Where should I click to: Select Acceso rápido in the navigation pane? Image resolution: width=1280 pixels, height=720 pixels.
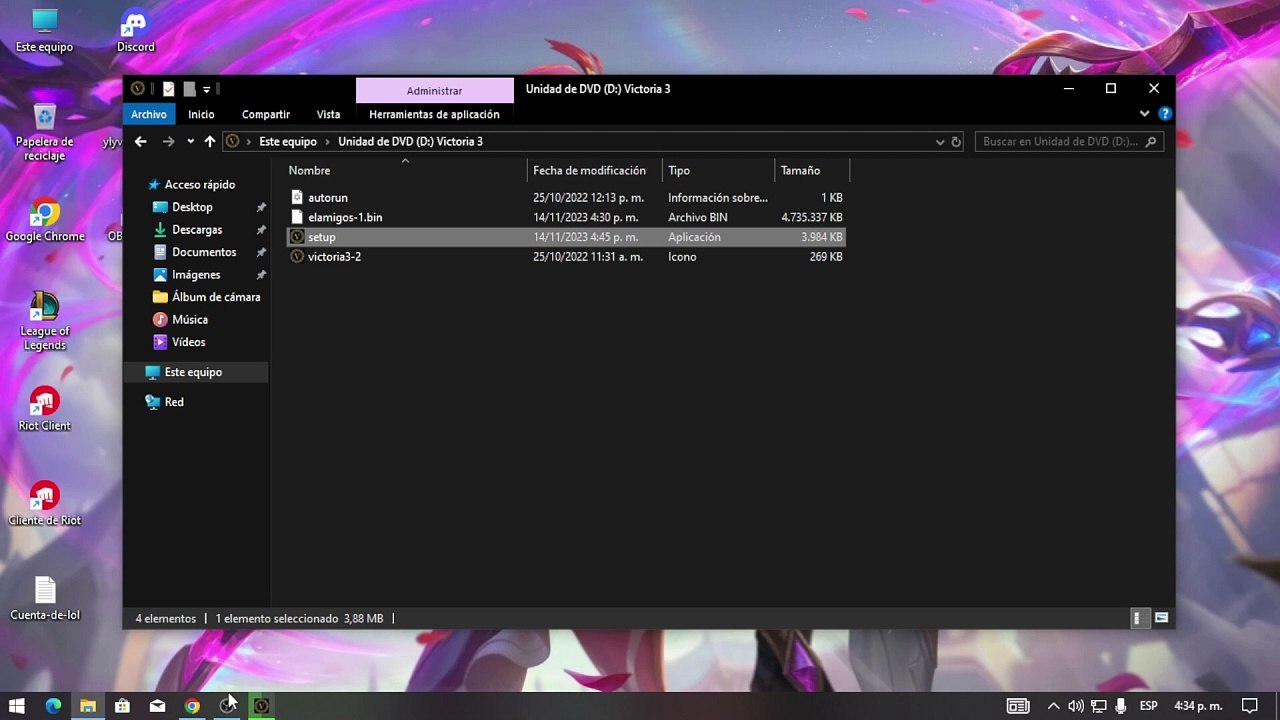pos(199,185)
